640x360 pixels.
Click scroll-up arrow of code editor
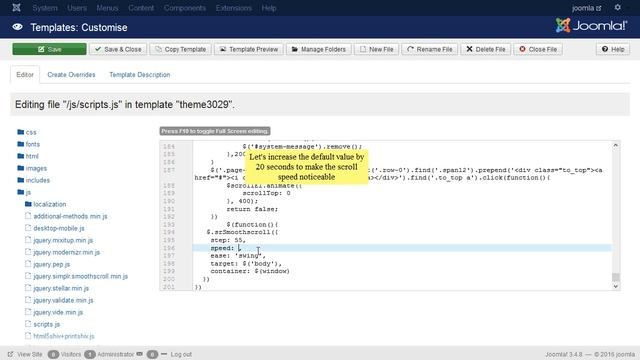(616, 145)
